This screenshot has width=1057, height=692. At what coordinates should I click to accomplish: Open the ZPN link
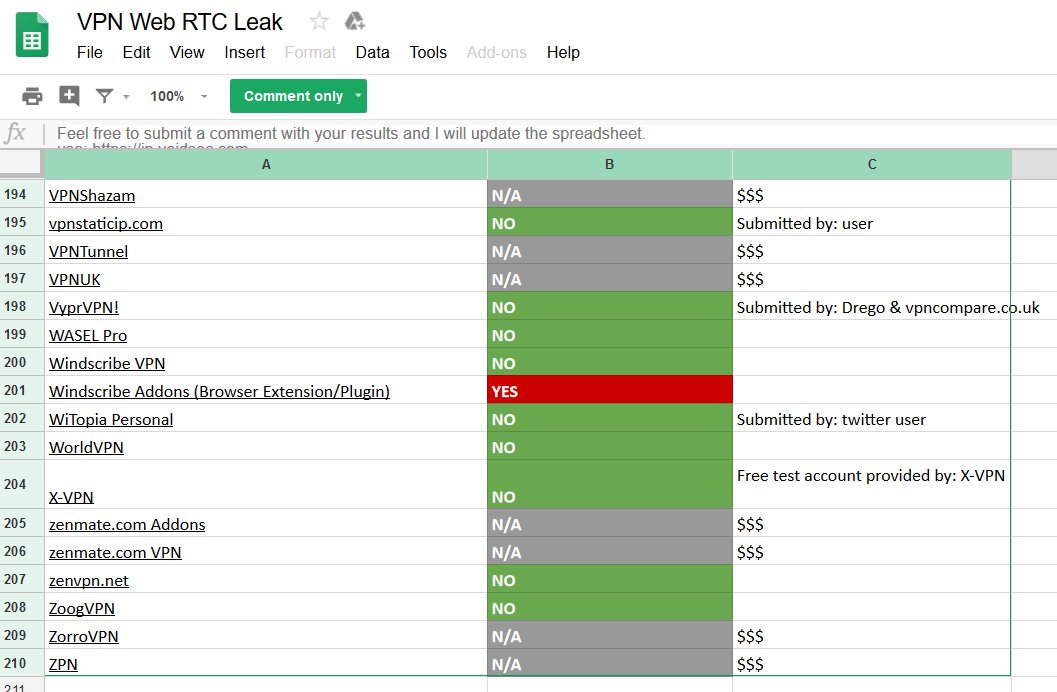click(63, 664)
